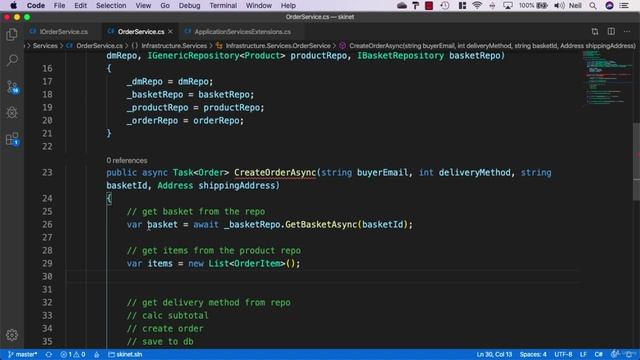Open the Terminal menu
The image size is (640, 360).
(223, 5)
